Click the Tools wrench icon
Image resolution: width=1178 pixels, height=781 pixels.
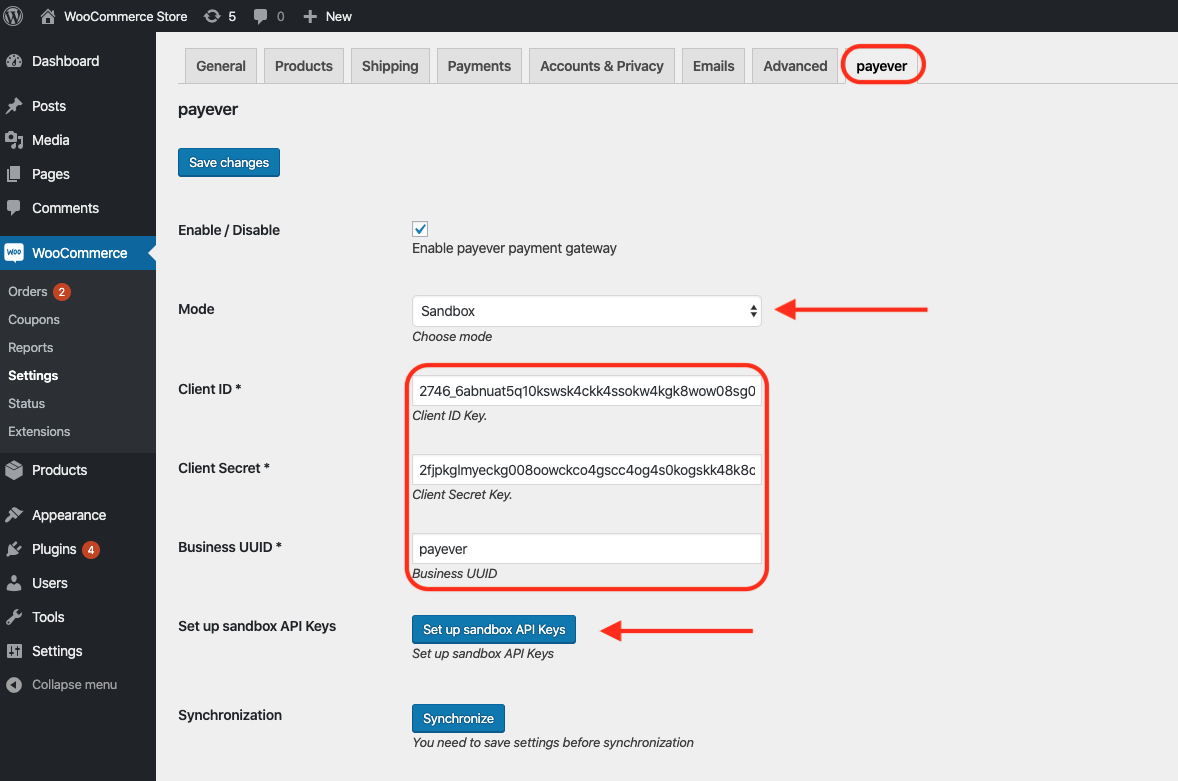[14, 617]
